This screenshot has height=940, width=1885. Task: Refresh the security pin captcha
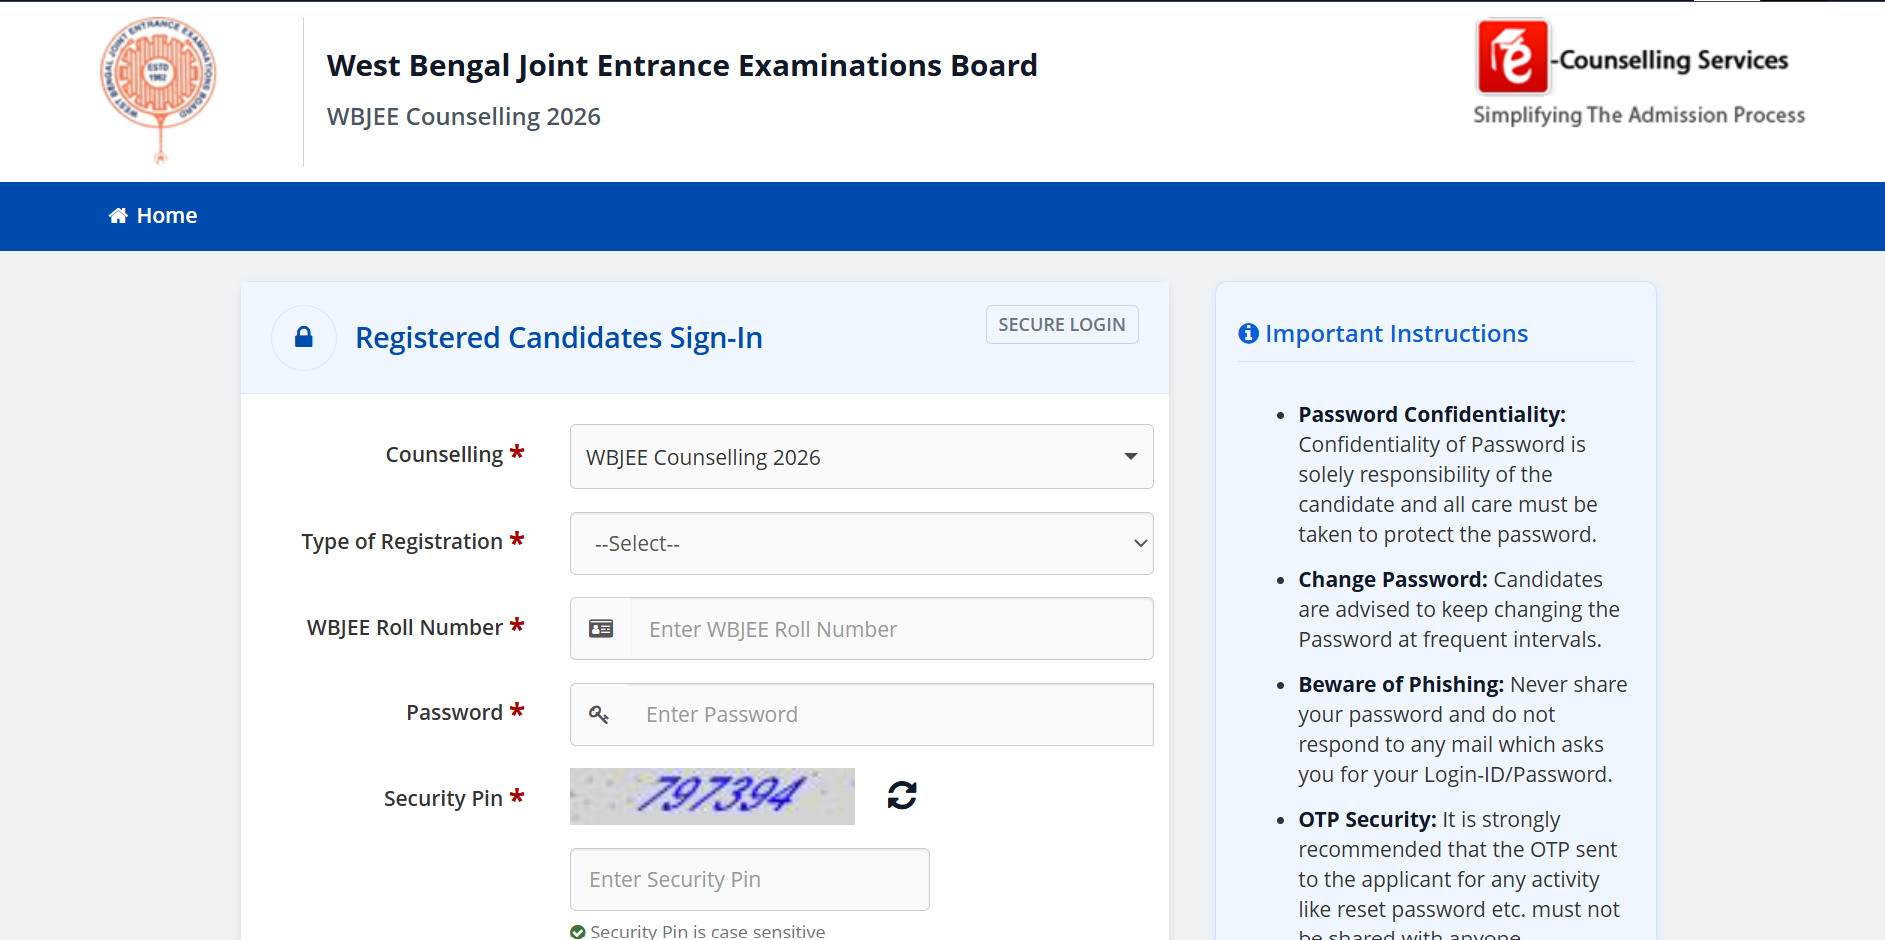(x=902, y=795)
